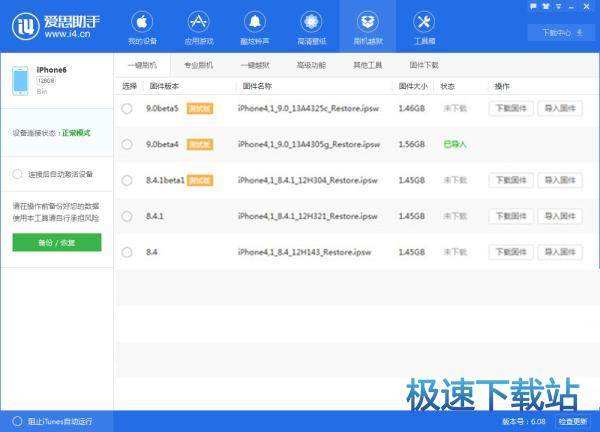600x432 pixels.
Task: Select the 8.4.1beta1 firmware radio button
Action: click(x=127, y=180)
